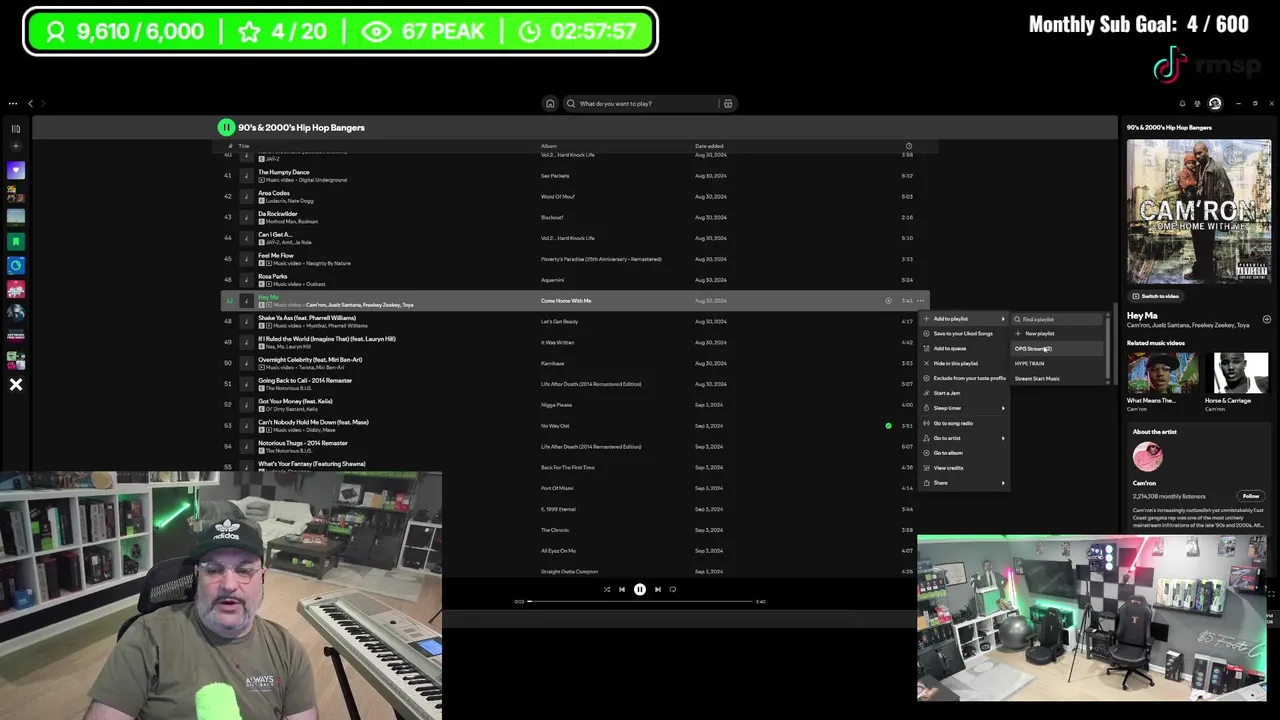This screenshot has width=1280, height=720.
Task: Skip to previous track
Action: pyautogui.click(x=622, y=589)
